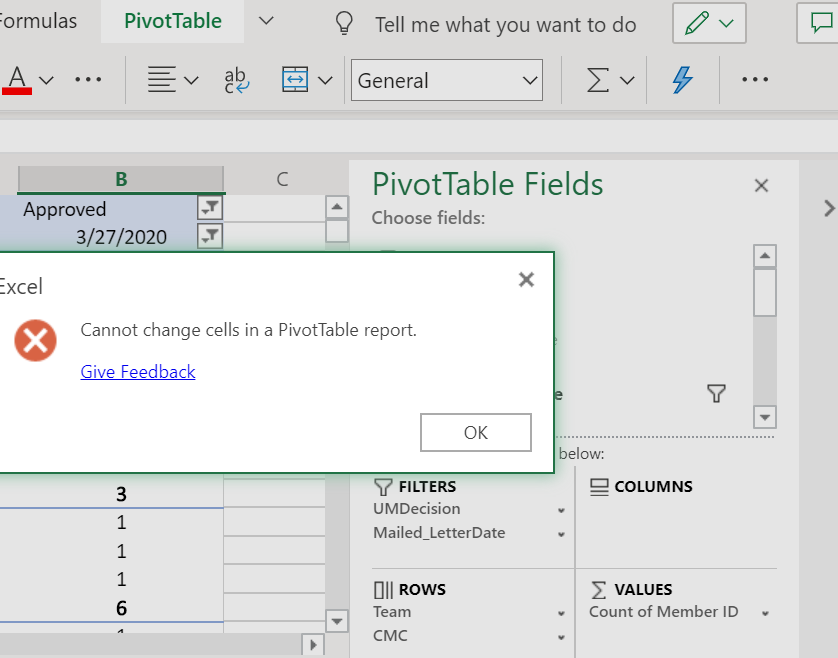Open Team field dropdown in Rows
Viewport: 838px width, 658px height.
point(561,613)
